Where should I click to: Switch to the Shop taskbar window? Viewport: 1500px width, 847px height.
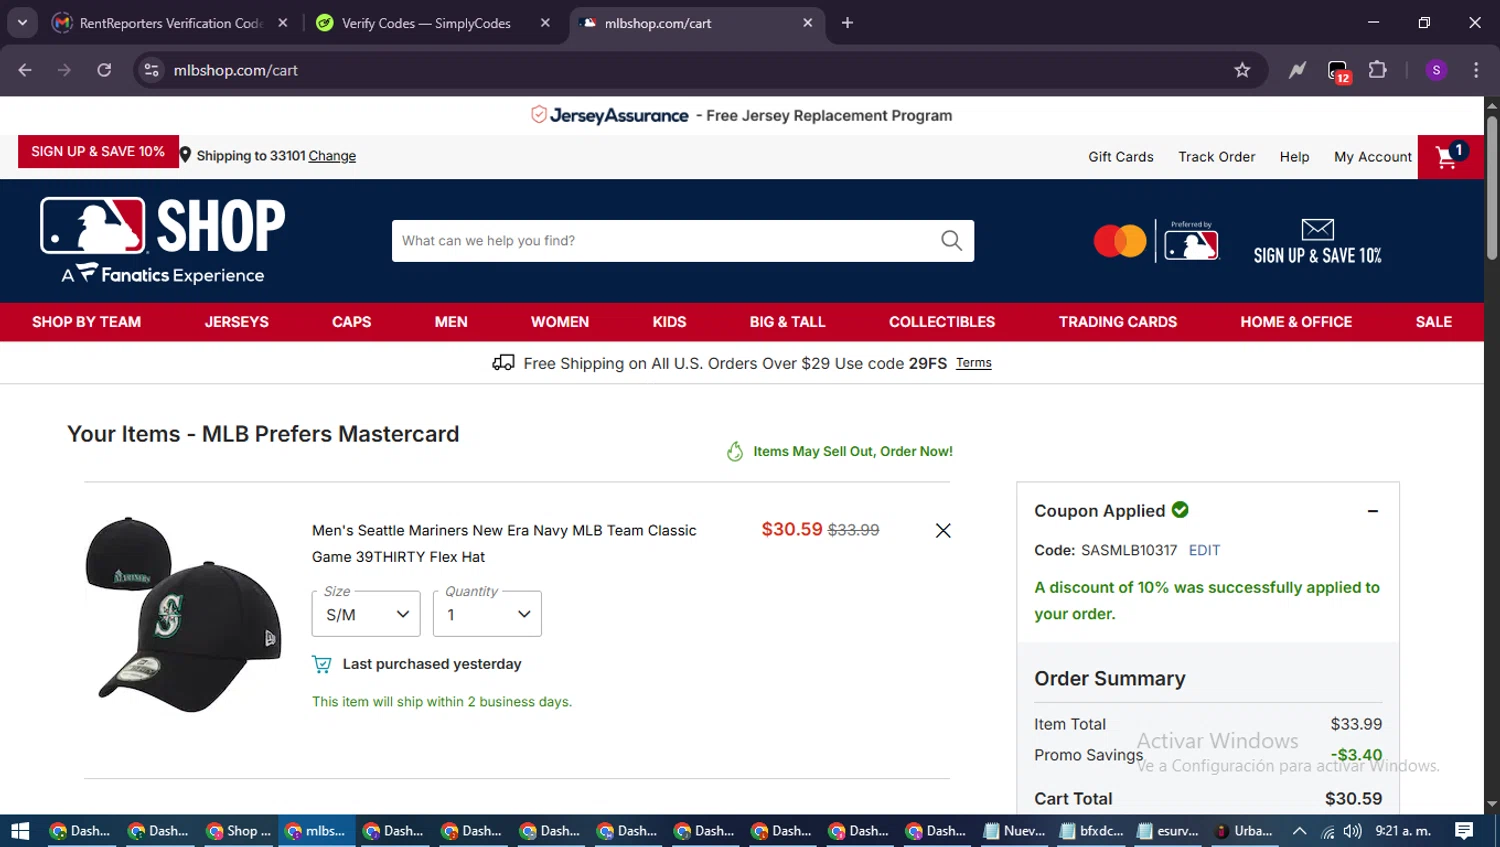point(239,831)
